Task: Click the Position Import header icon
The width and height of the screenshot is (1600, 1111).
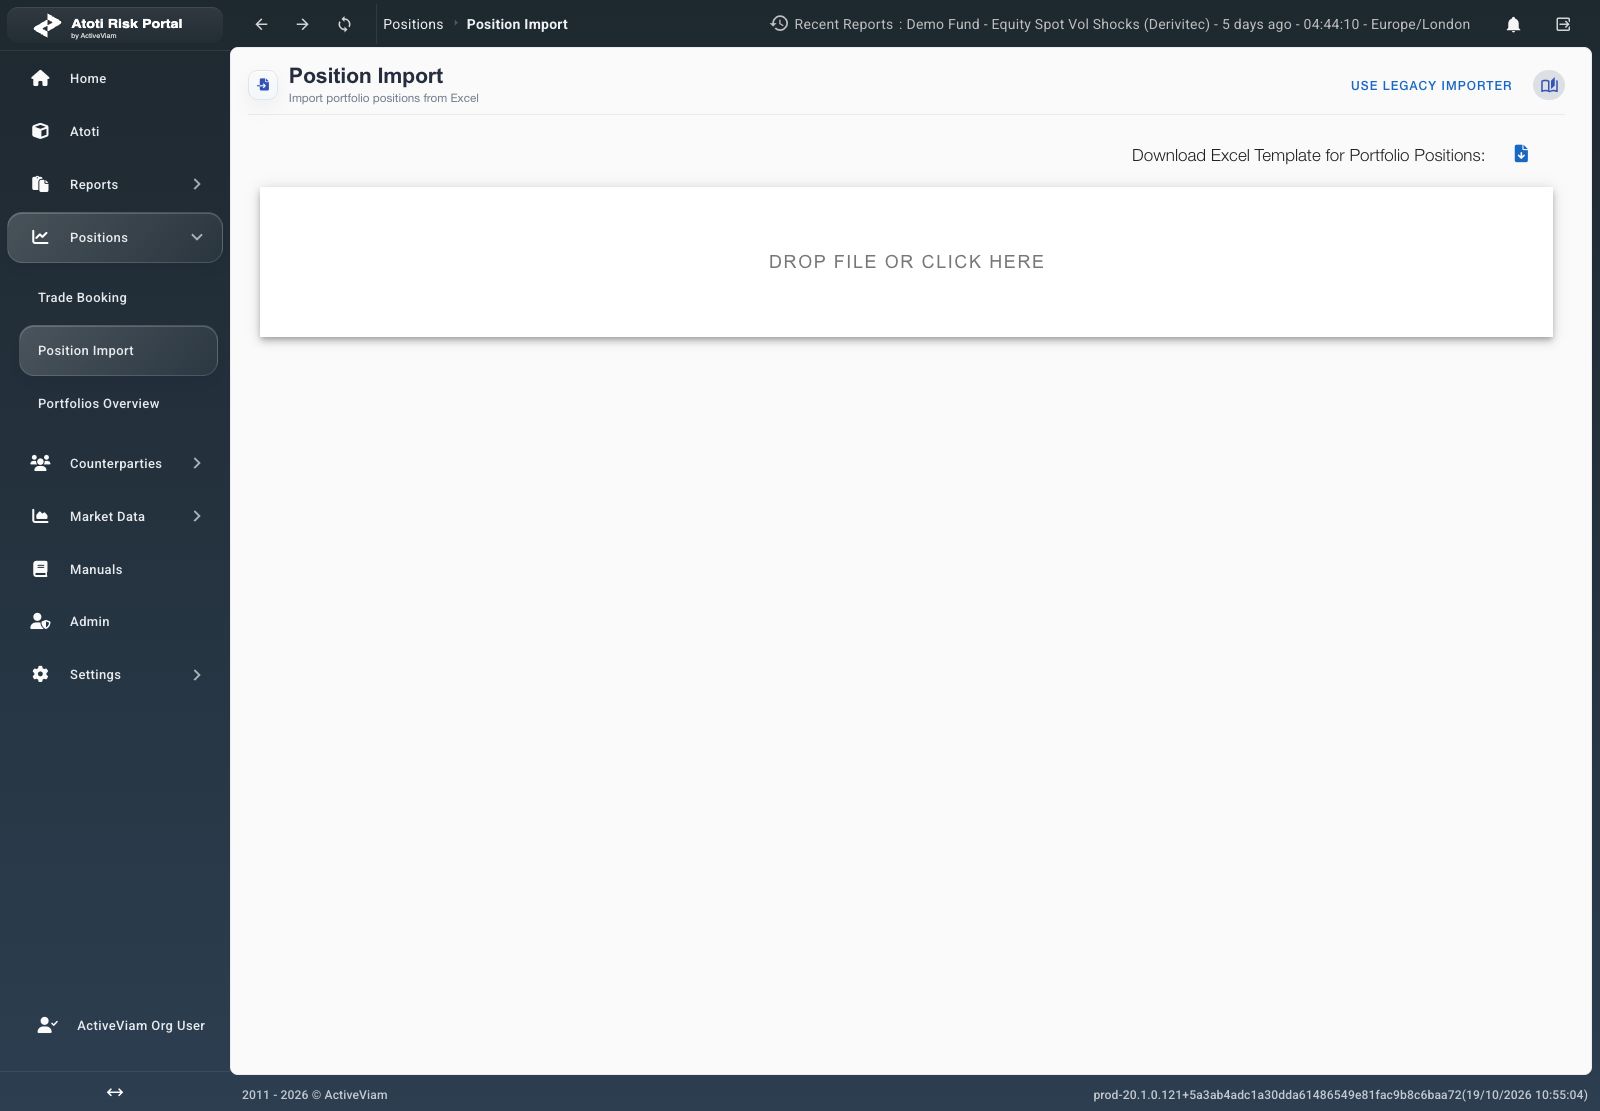Action: click(263, 85)
